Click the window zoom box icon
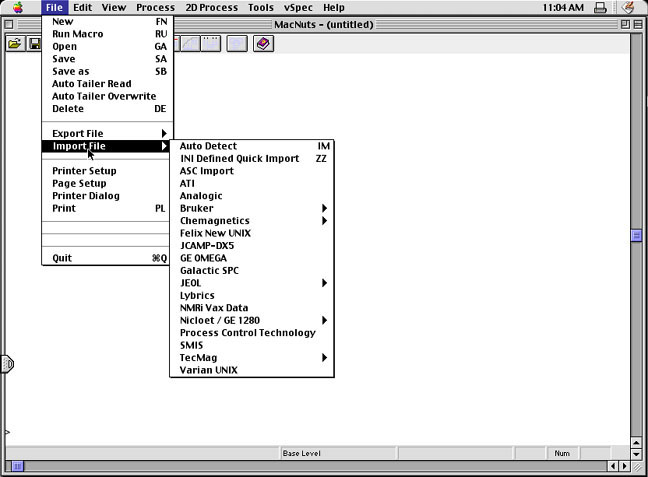Viewport: 648px width, 477px height. tap(625, 24)
